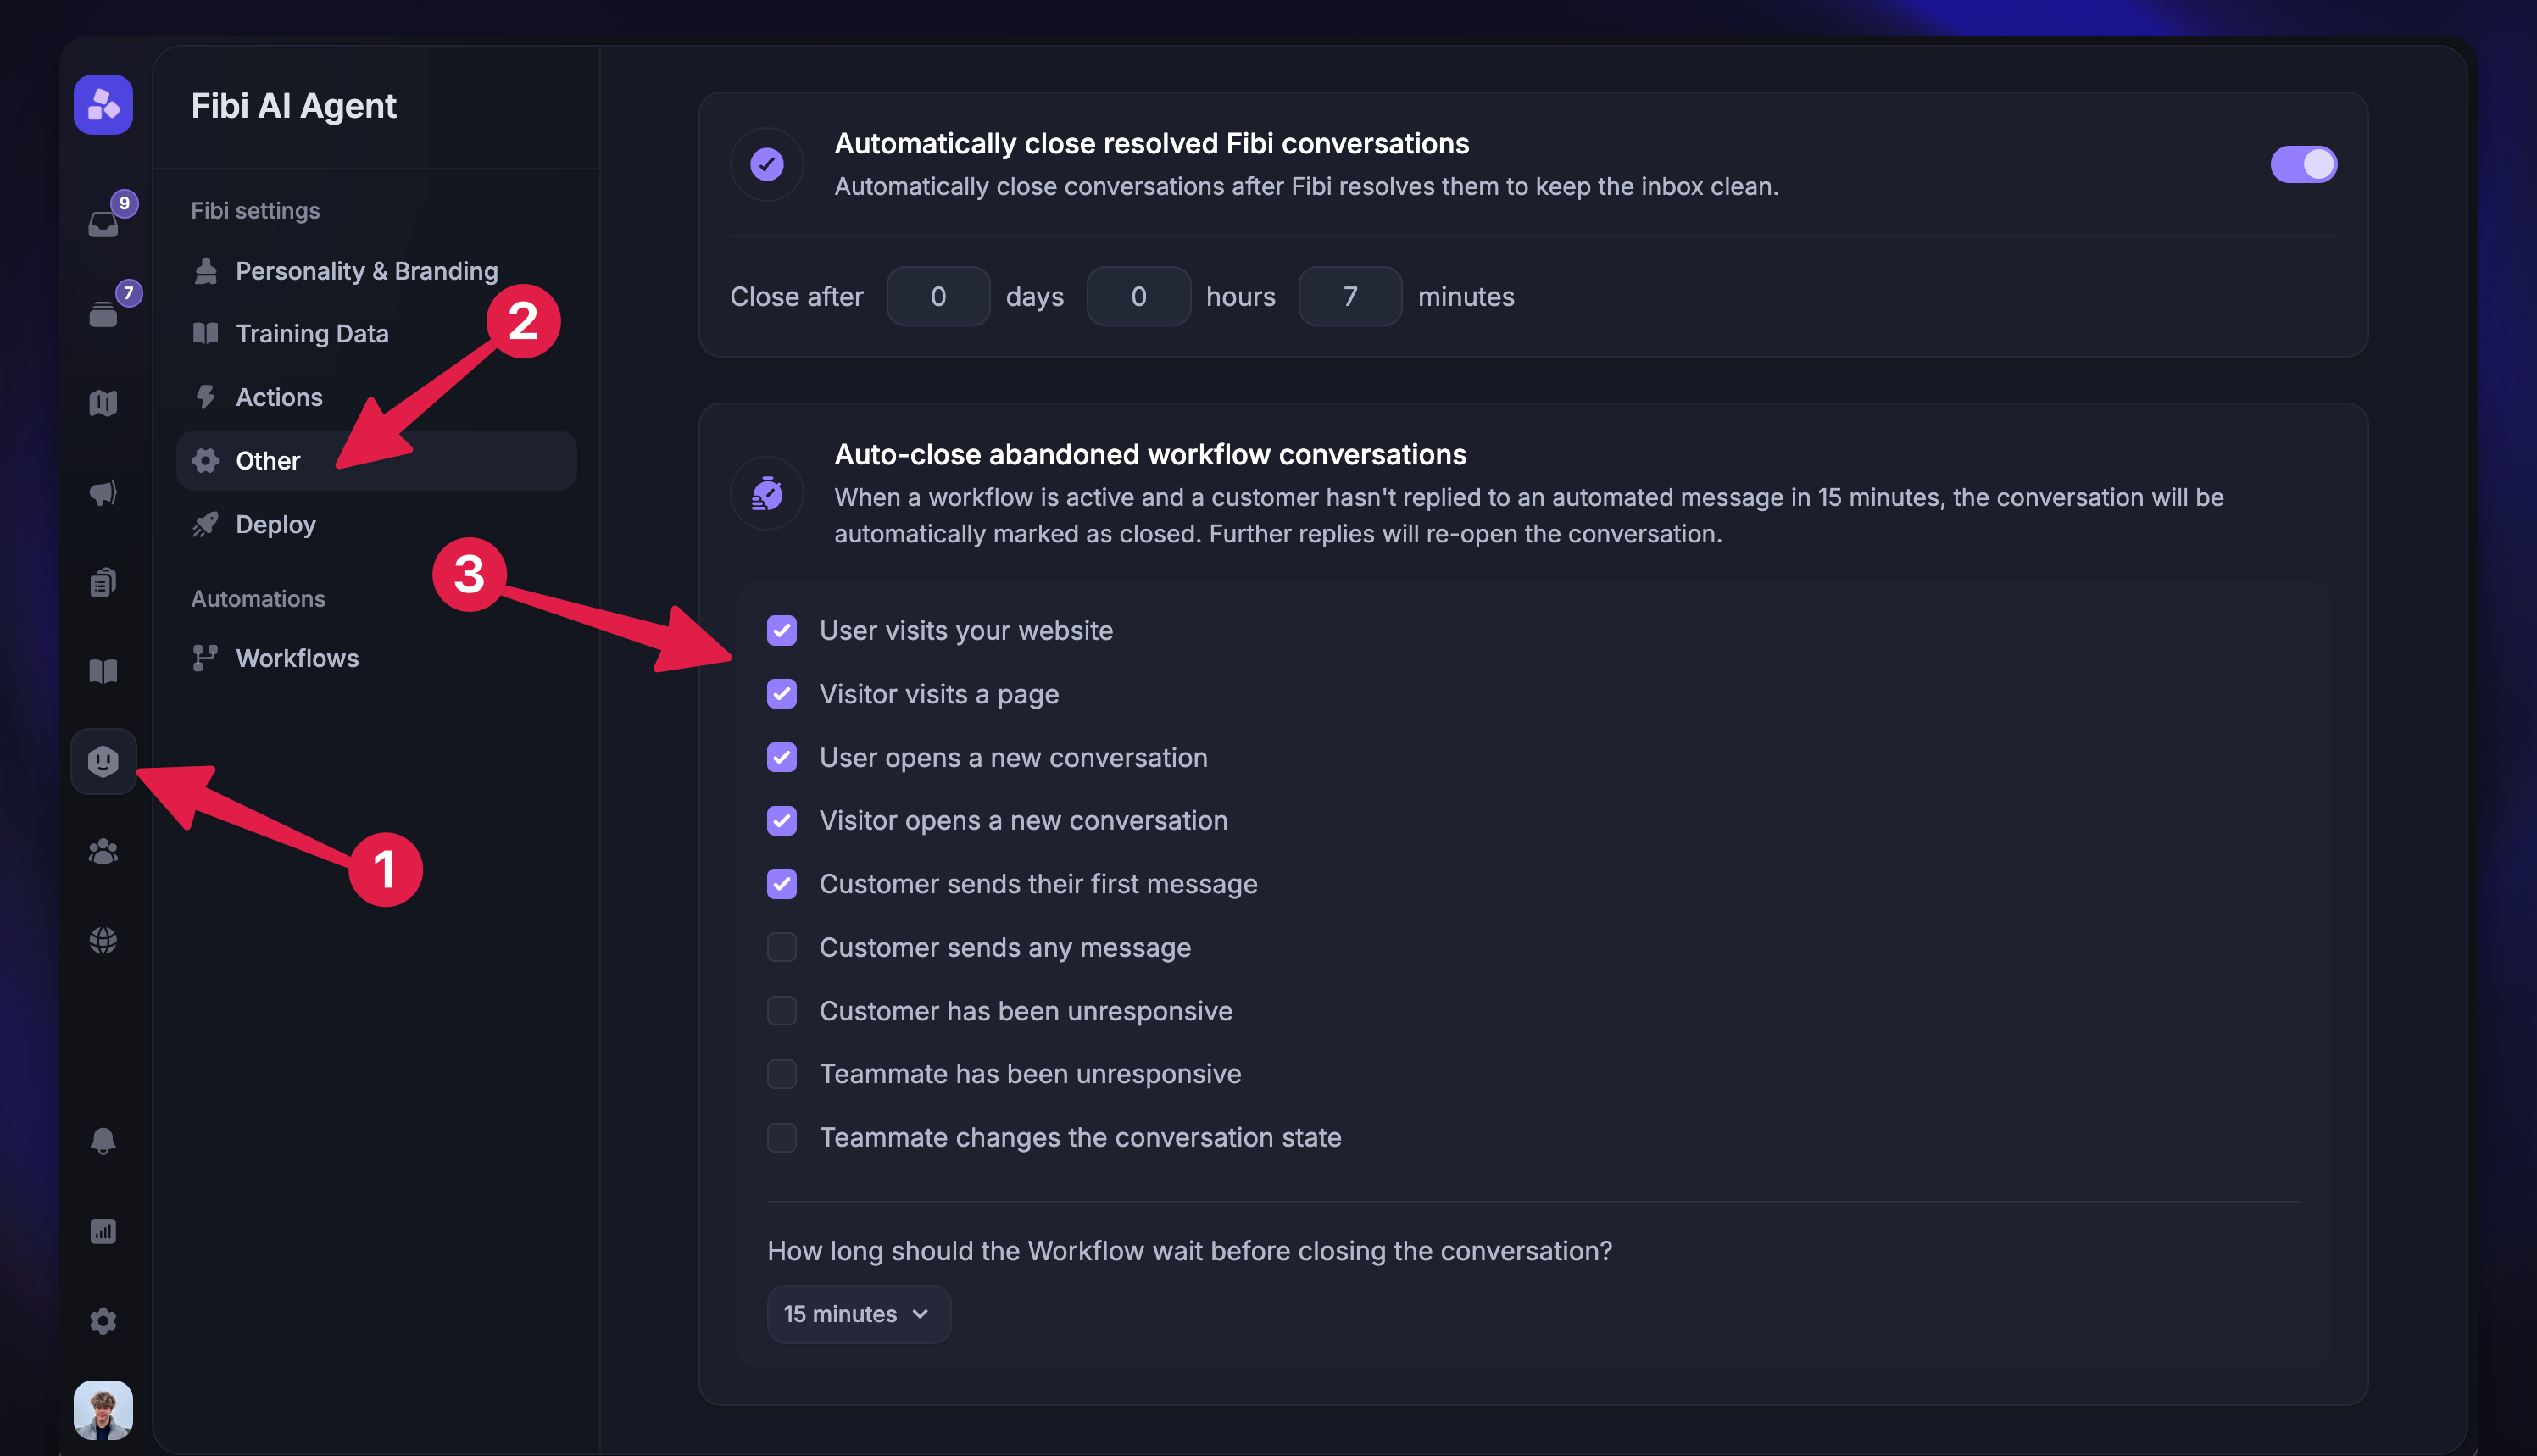The height and width of the screenshot is (1456, 2537).
Task: Open the analytics bar chart icon
Action: point(103,1231)
